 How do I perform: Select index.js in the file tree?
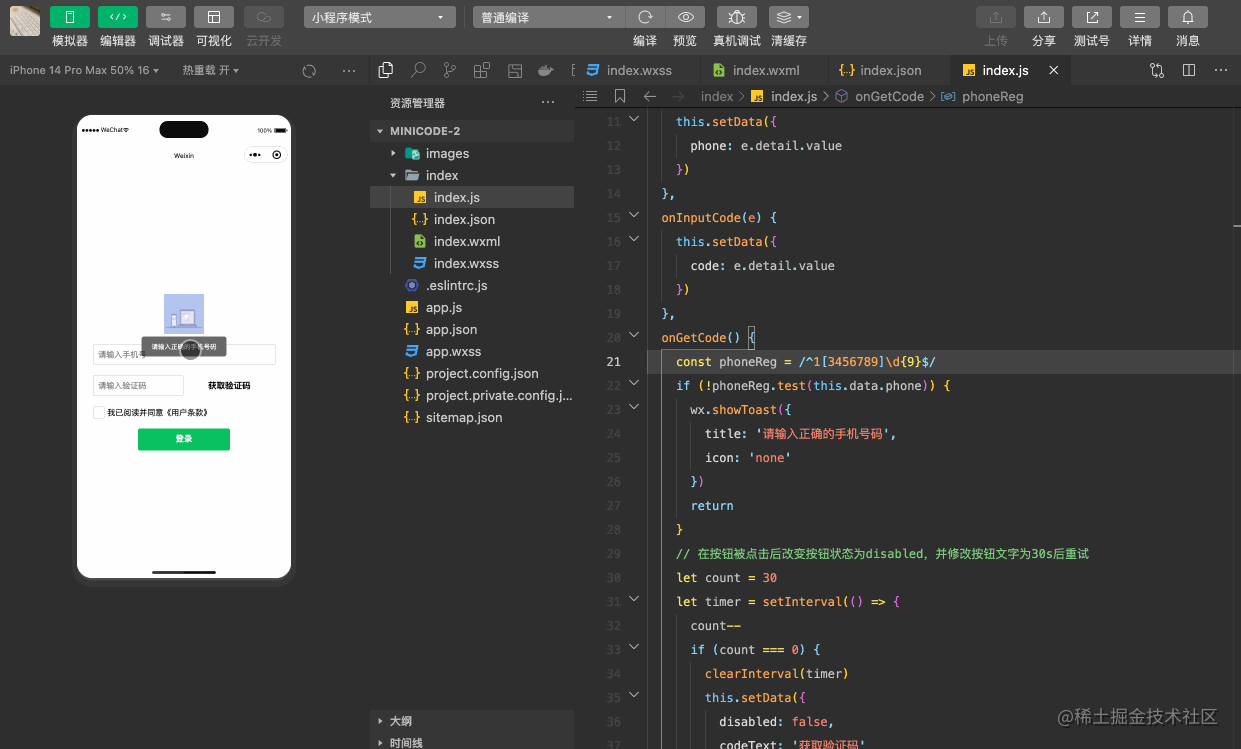click(472, 197)
